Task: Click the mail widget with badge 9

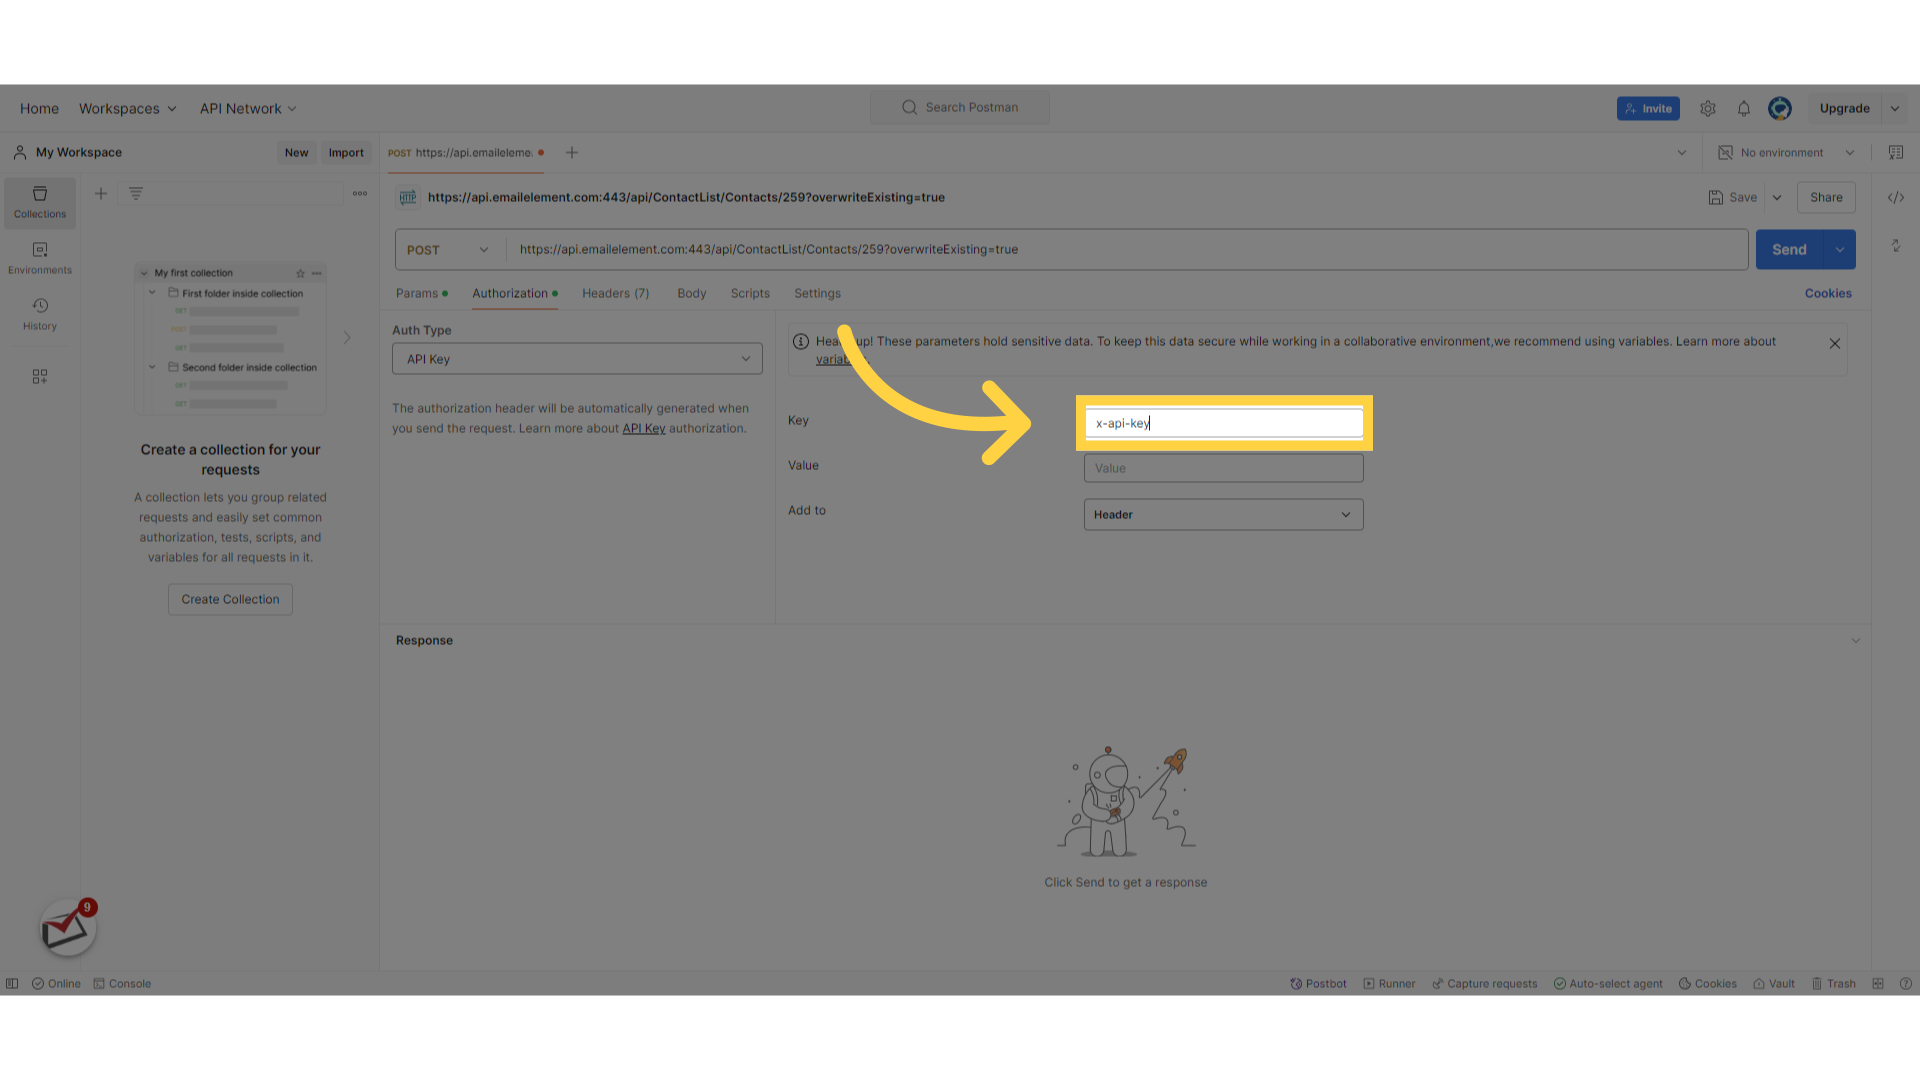Action: click(x=68, y=928)
